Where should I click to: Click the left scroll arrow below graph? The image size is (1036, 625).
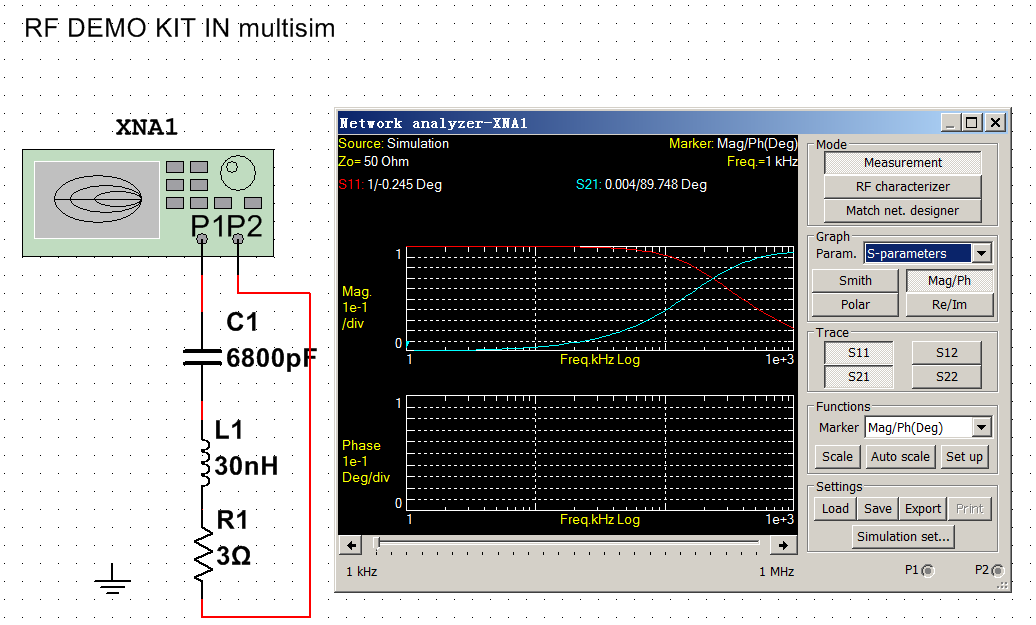pyautogui.click(x=351, y=545)
